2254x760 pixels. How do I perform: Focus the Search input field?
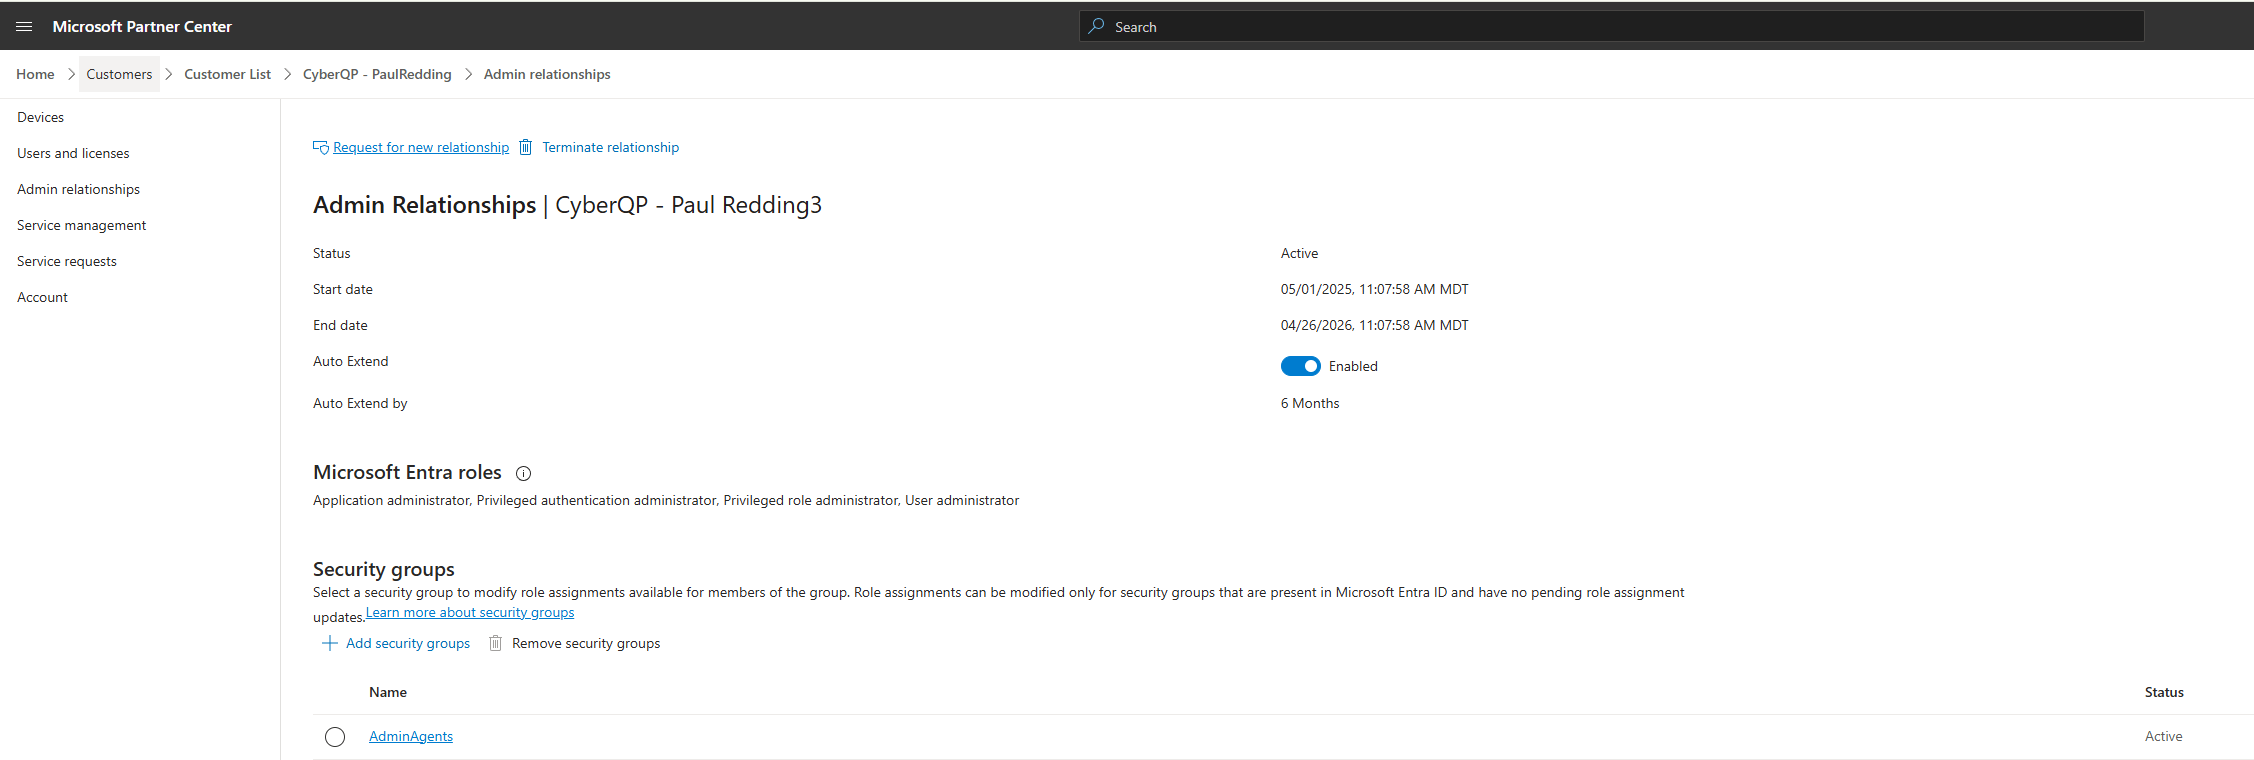pyautogui.click(x=1612, y=27)
